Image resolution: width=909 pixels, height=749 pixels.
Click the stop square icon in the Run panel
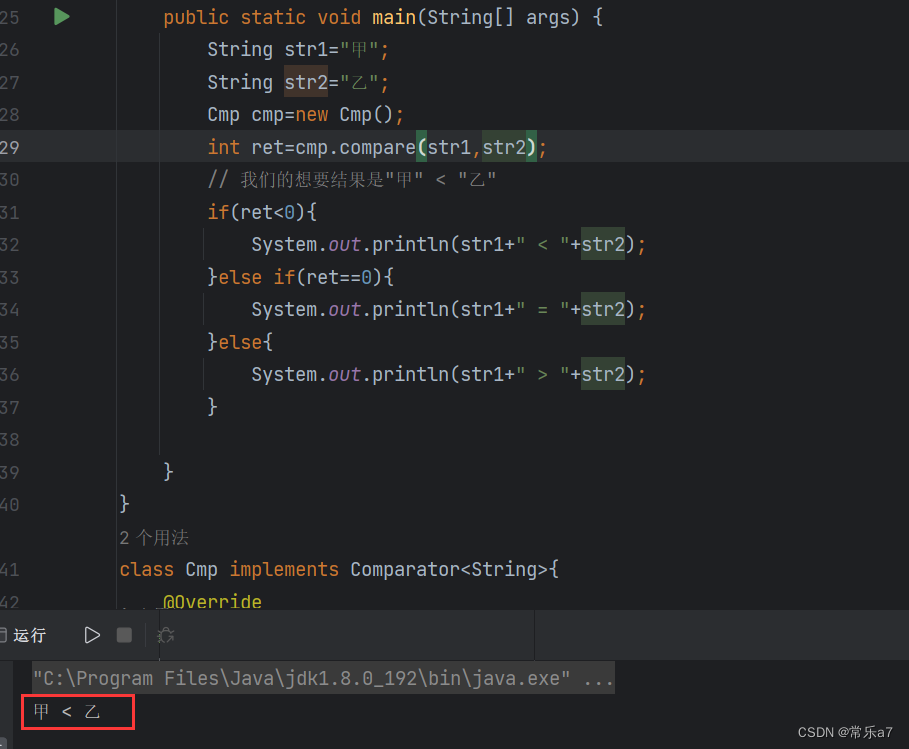[124, 635]
